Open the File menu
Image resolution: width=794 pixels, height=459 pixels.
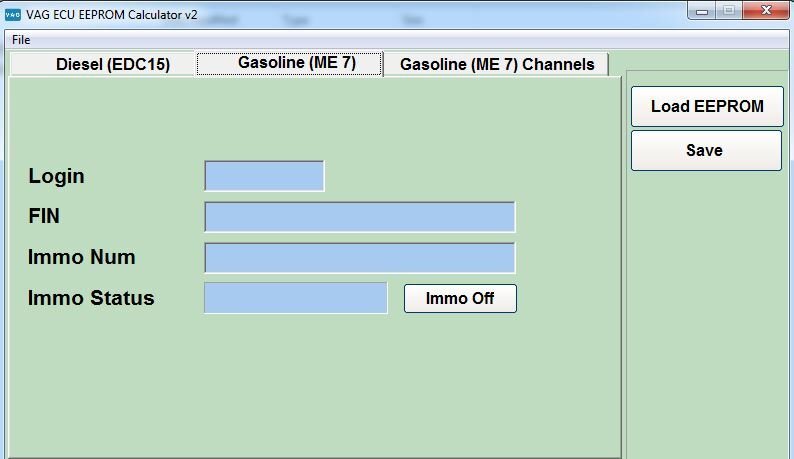point(21,39)
